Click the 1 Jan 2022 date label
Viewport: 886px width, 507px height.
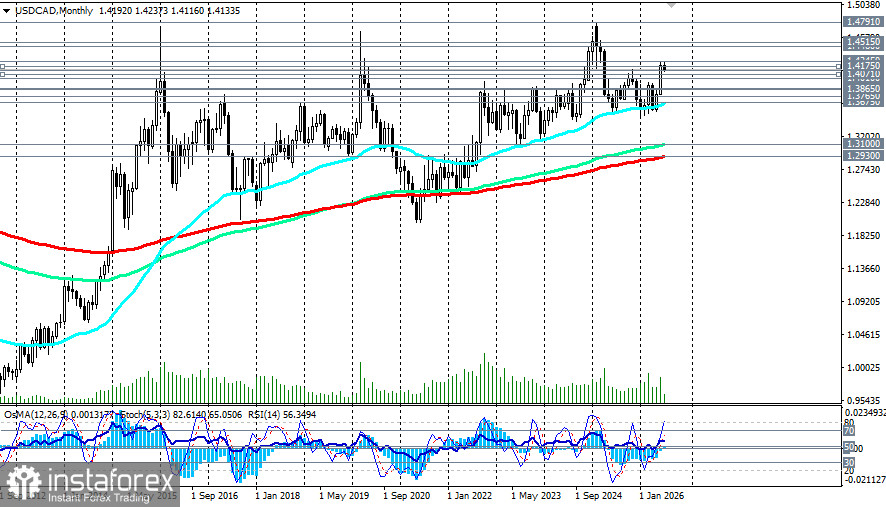tap(470, 496)
